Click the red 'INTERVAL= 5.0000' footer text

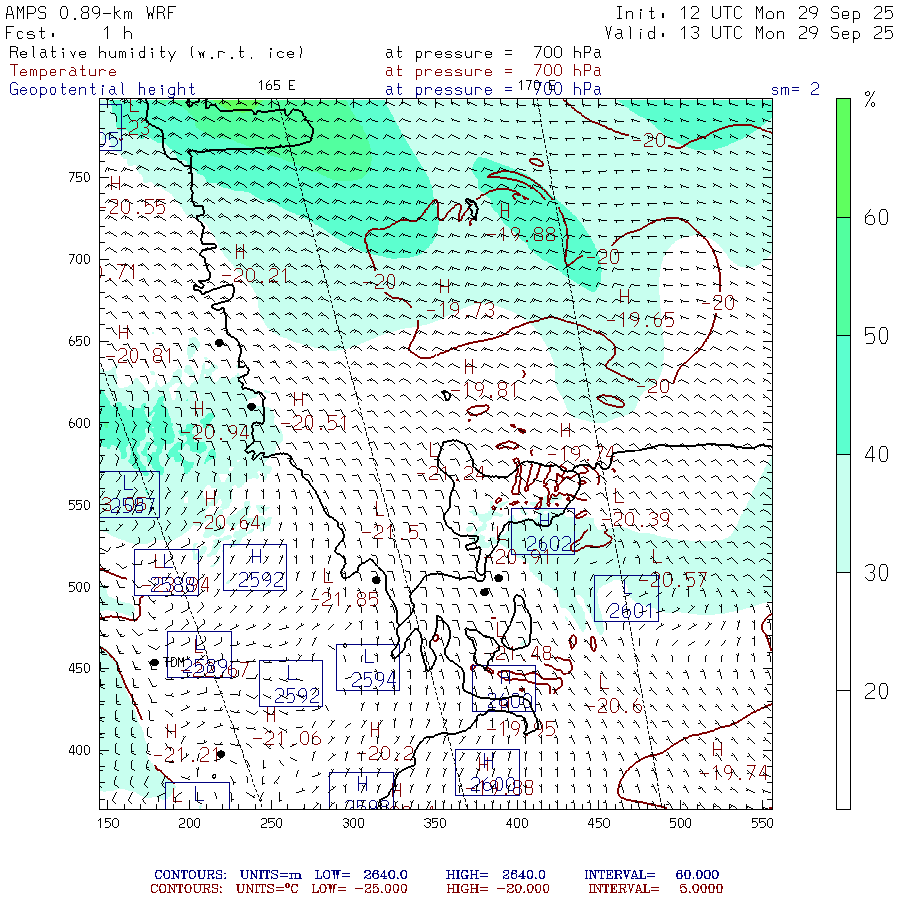pyautogui.click(x=655, y=889)
